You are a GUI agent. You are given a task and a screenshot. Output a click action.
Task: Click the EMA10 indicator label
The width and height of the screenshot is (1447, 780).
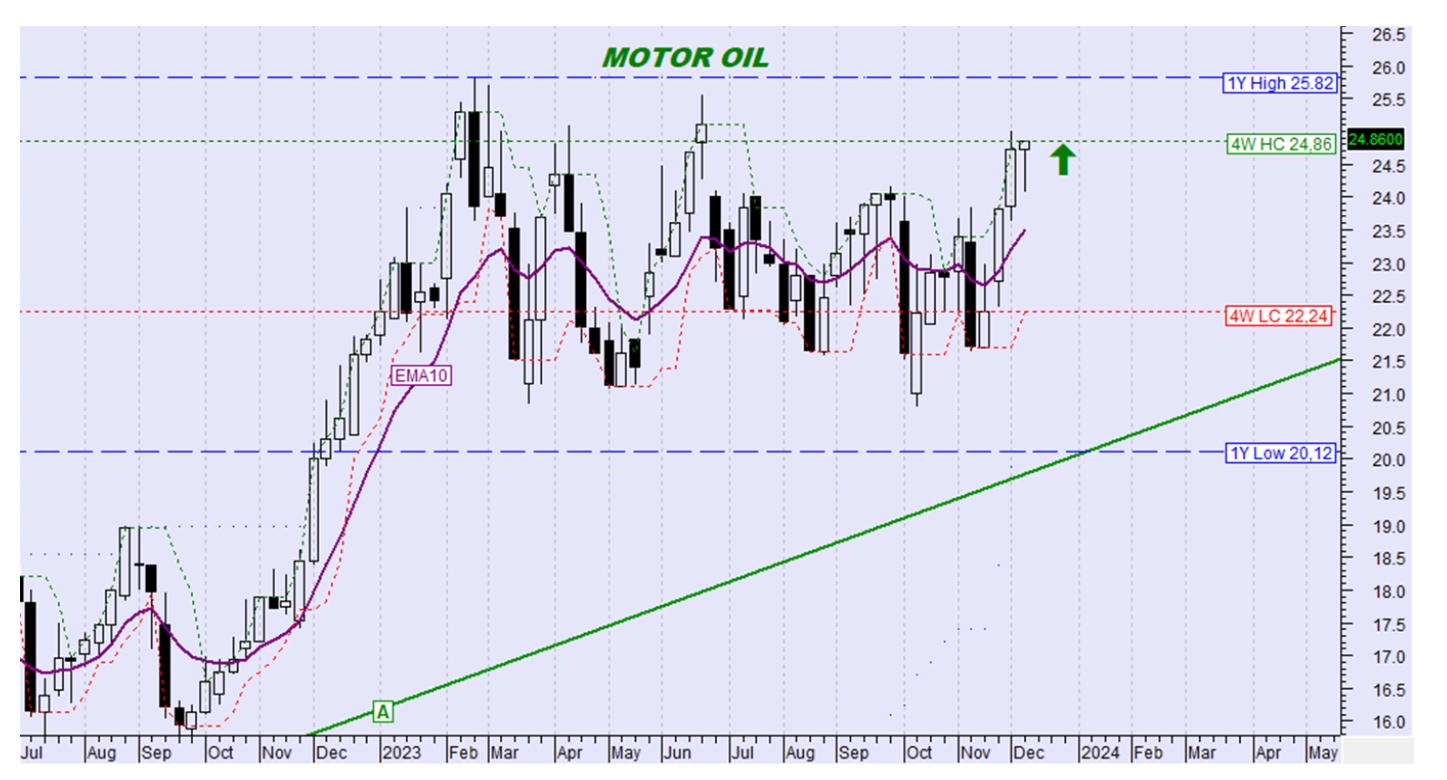pyautogui.click(x=421, y=376)
